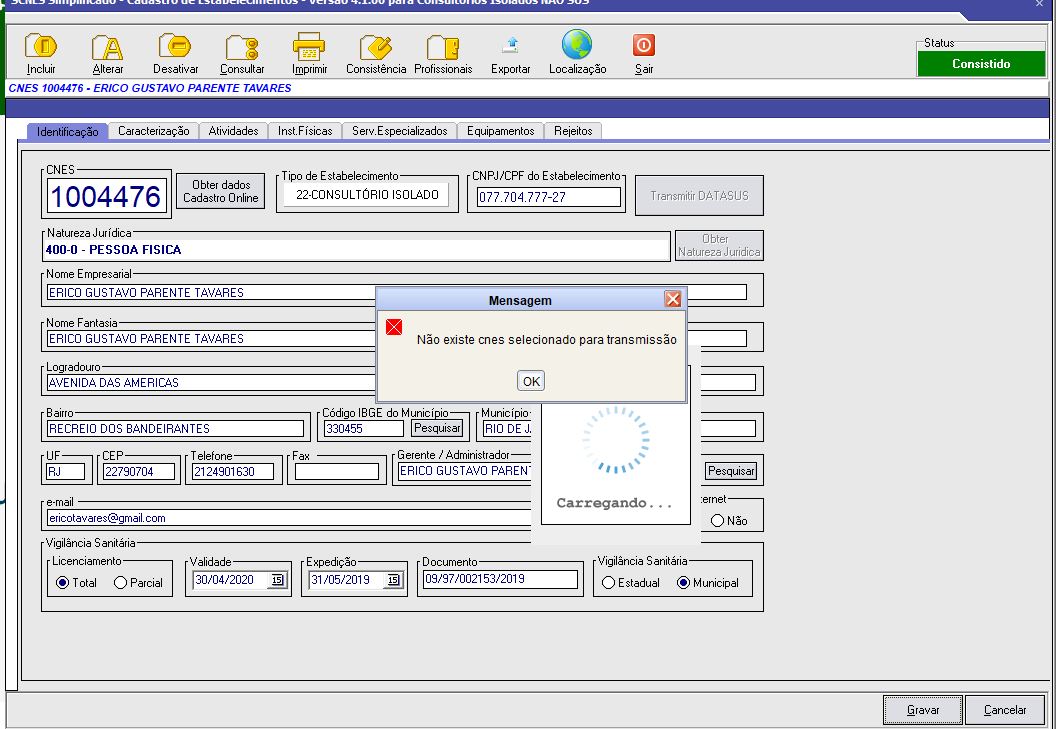Click the Alterar toolbar icon
Image resolution: width=1060 pixels, height=729 pixels.
click(x=108, y=47)
